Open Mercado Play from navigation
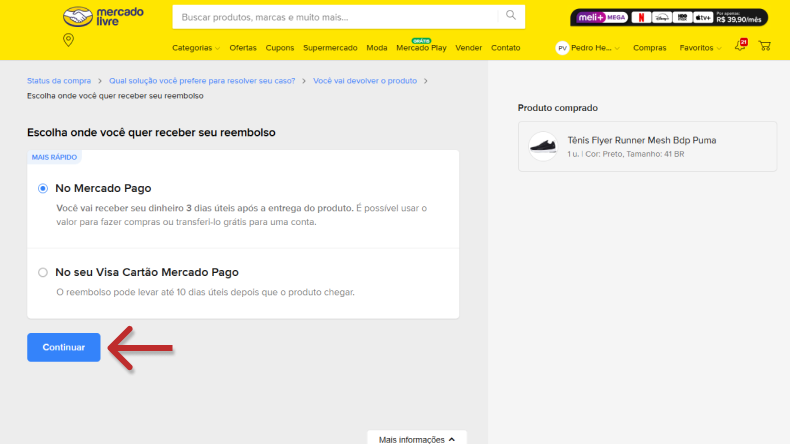This screenshot has width=790, height=444. tap(421, 48)
